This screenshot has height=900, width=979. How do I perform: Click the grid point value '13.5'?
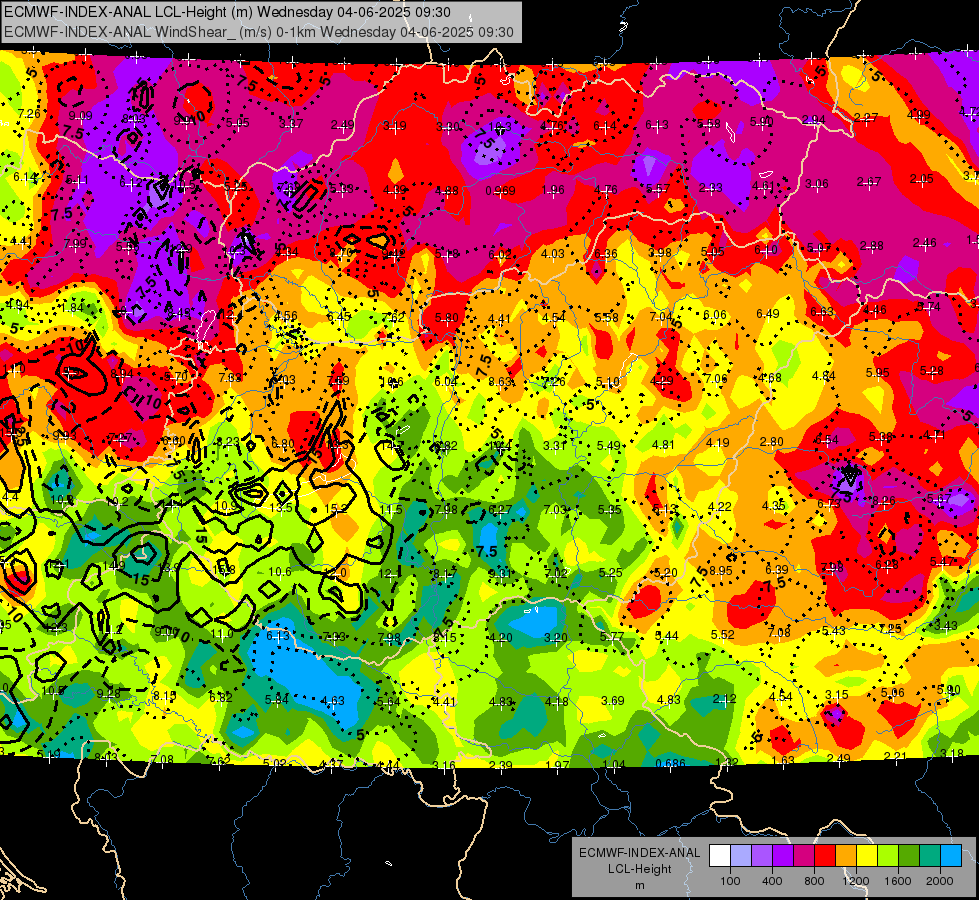(x=282, y=508)
